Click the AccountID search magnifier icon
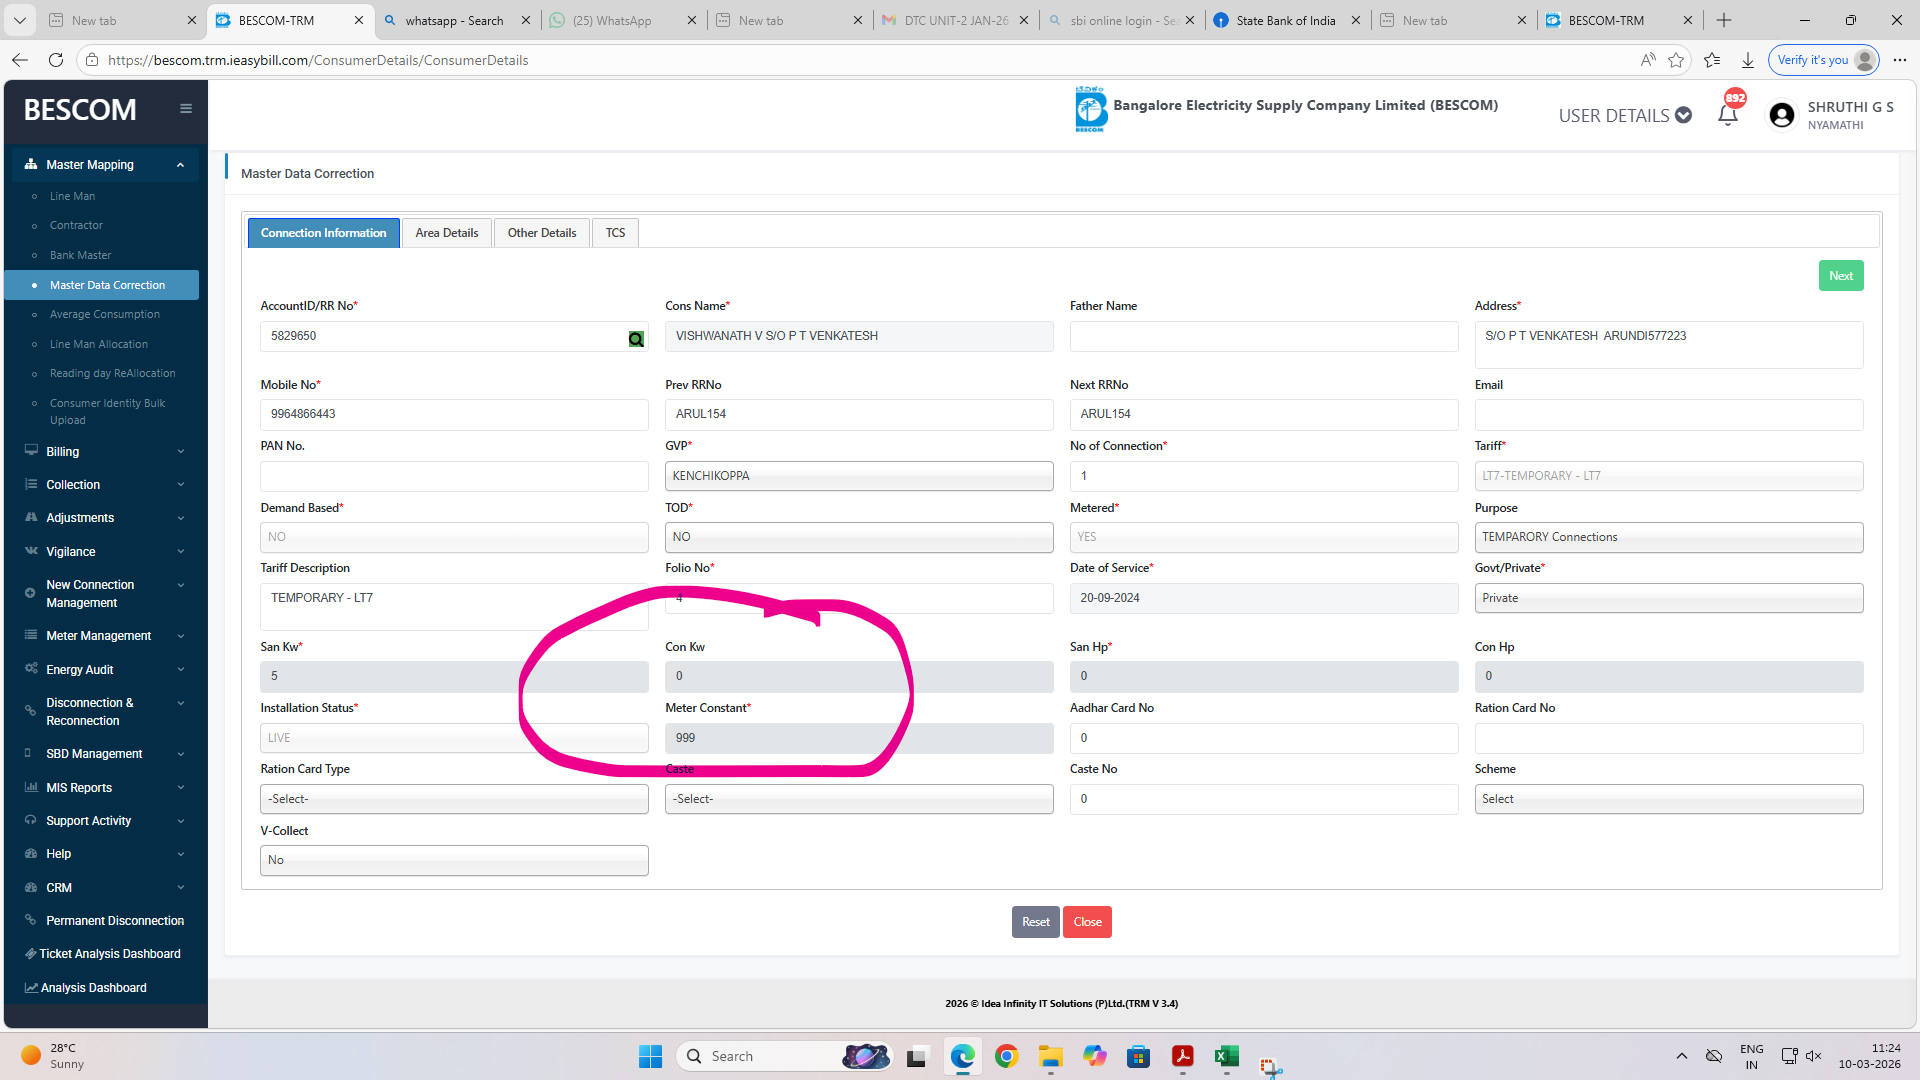1920x1080 pixels. pos(636,339)
